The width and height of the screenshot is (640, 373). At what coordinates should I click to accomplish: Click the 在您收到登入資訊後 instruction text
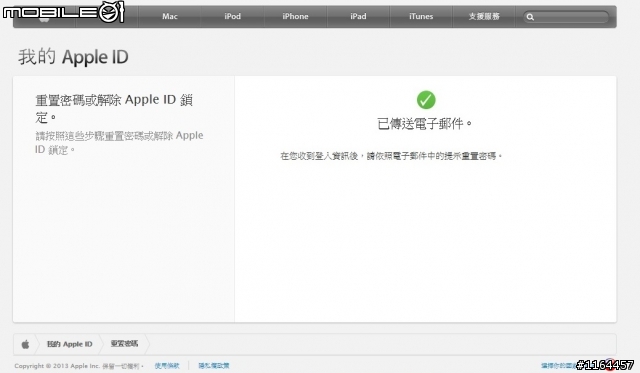(x=391, y=156)
